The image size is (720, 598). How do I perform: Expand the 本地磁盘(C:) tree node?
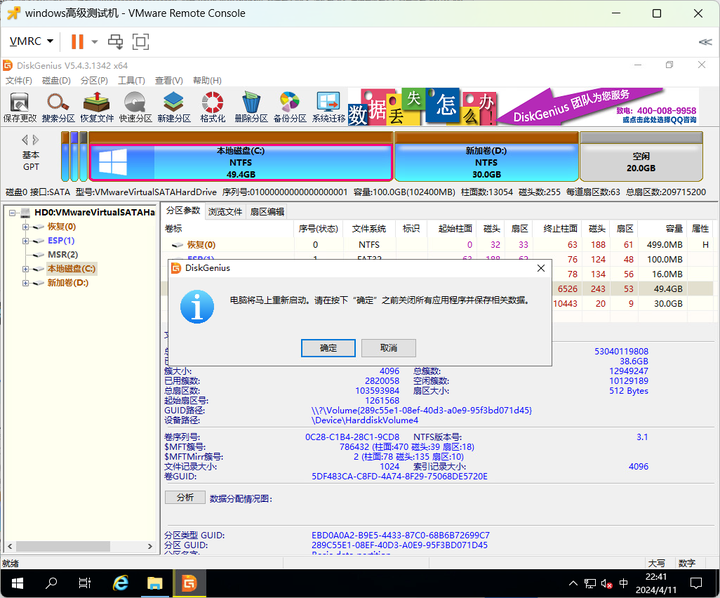tap(26, 269)
